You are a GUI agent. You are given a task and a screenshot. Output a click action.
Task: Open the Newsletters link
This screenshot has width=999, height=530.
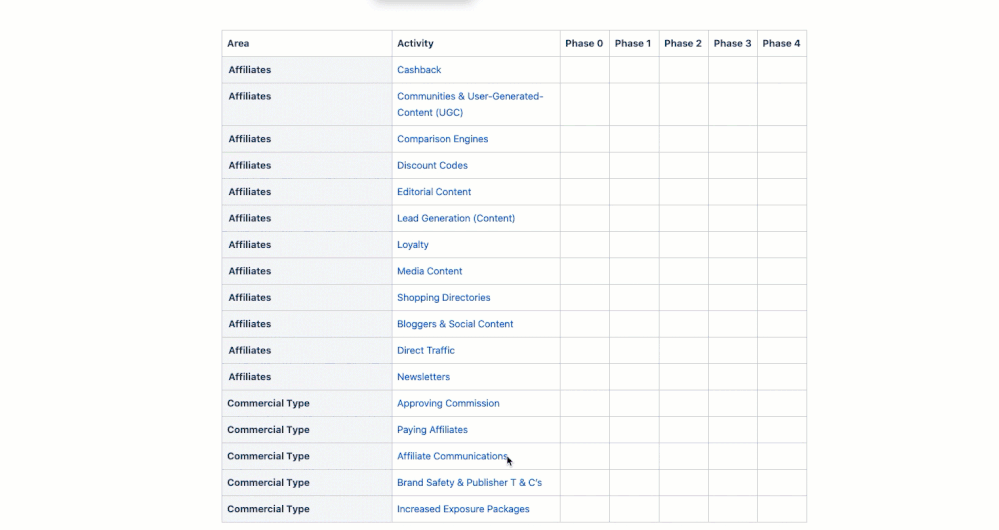(x=423, y=376)
